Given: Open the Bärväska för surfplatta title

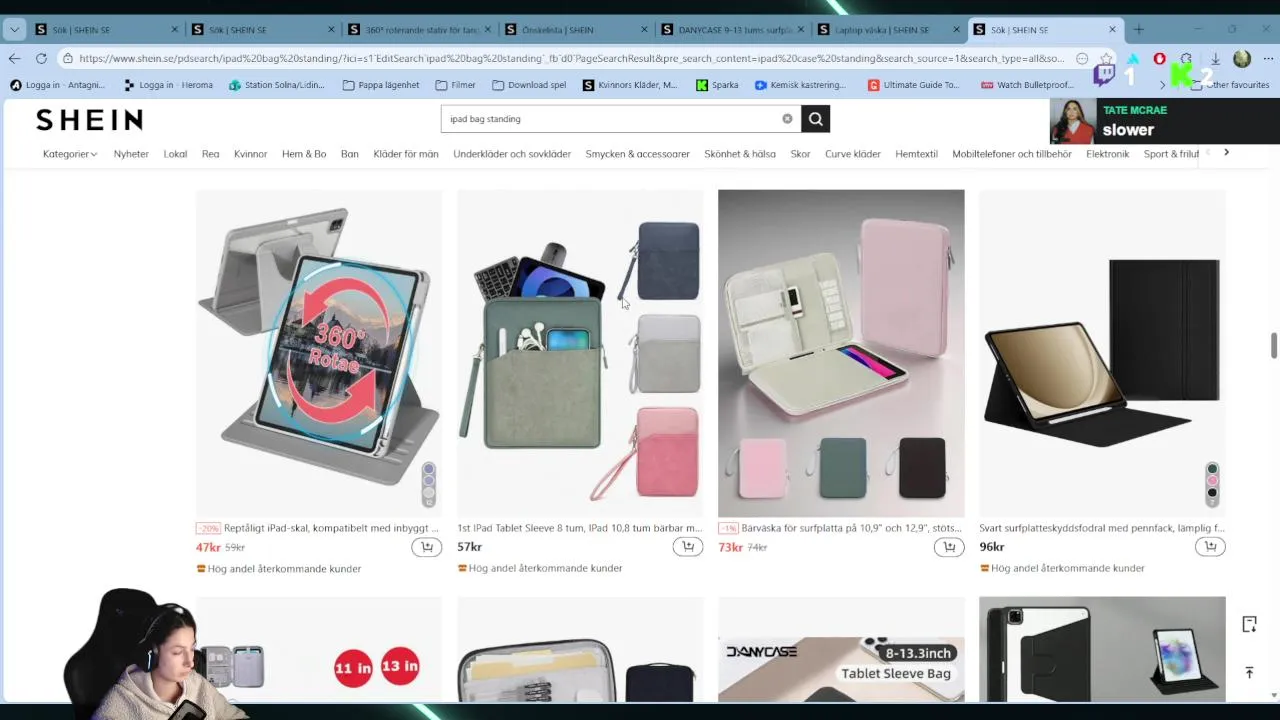Looking at the screenshot, I should pyautogui.click(x=852, y=528).
